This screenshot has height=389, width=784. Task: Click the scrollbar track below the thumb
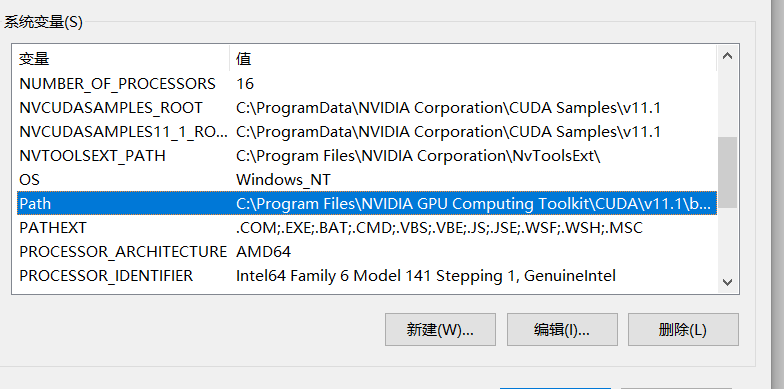728,239
